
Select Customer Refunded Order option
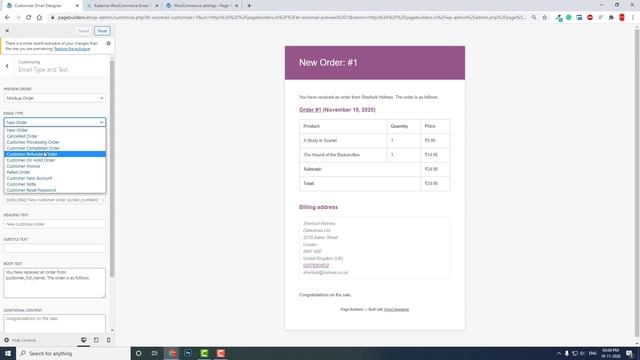coord(55,154)
